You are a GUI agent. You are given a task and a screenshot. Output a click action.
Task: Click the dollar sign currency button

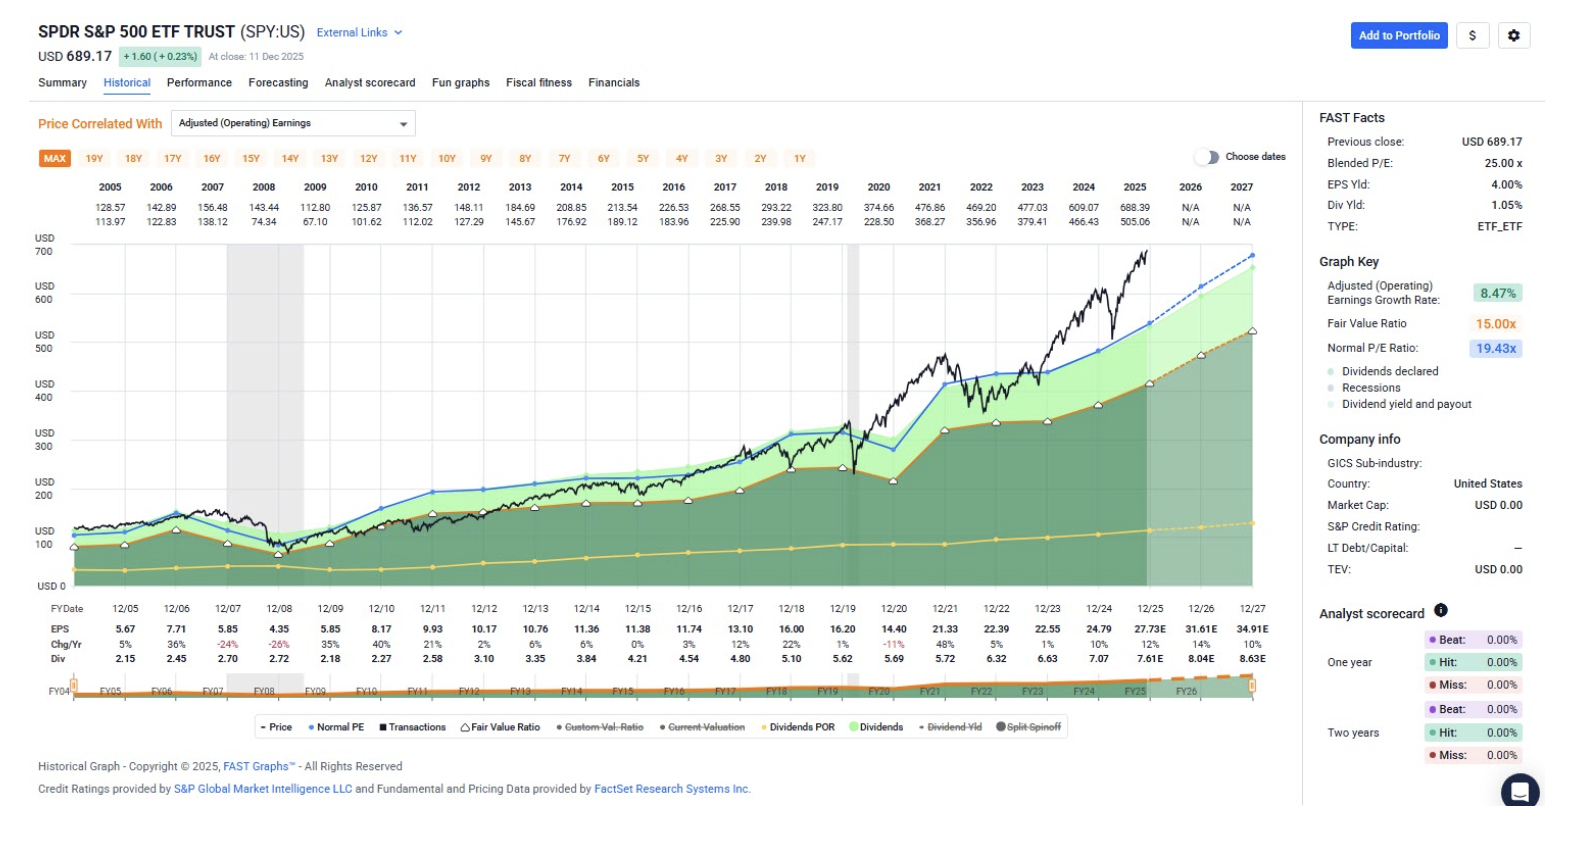point(1472,35)
